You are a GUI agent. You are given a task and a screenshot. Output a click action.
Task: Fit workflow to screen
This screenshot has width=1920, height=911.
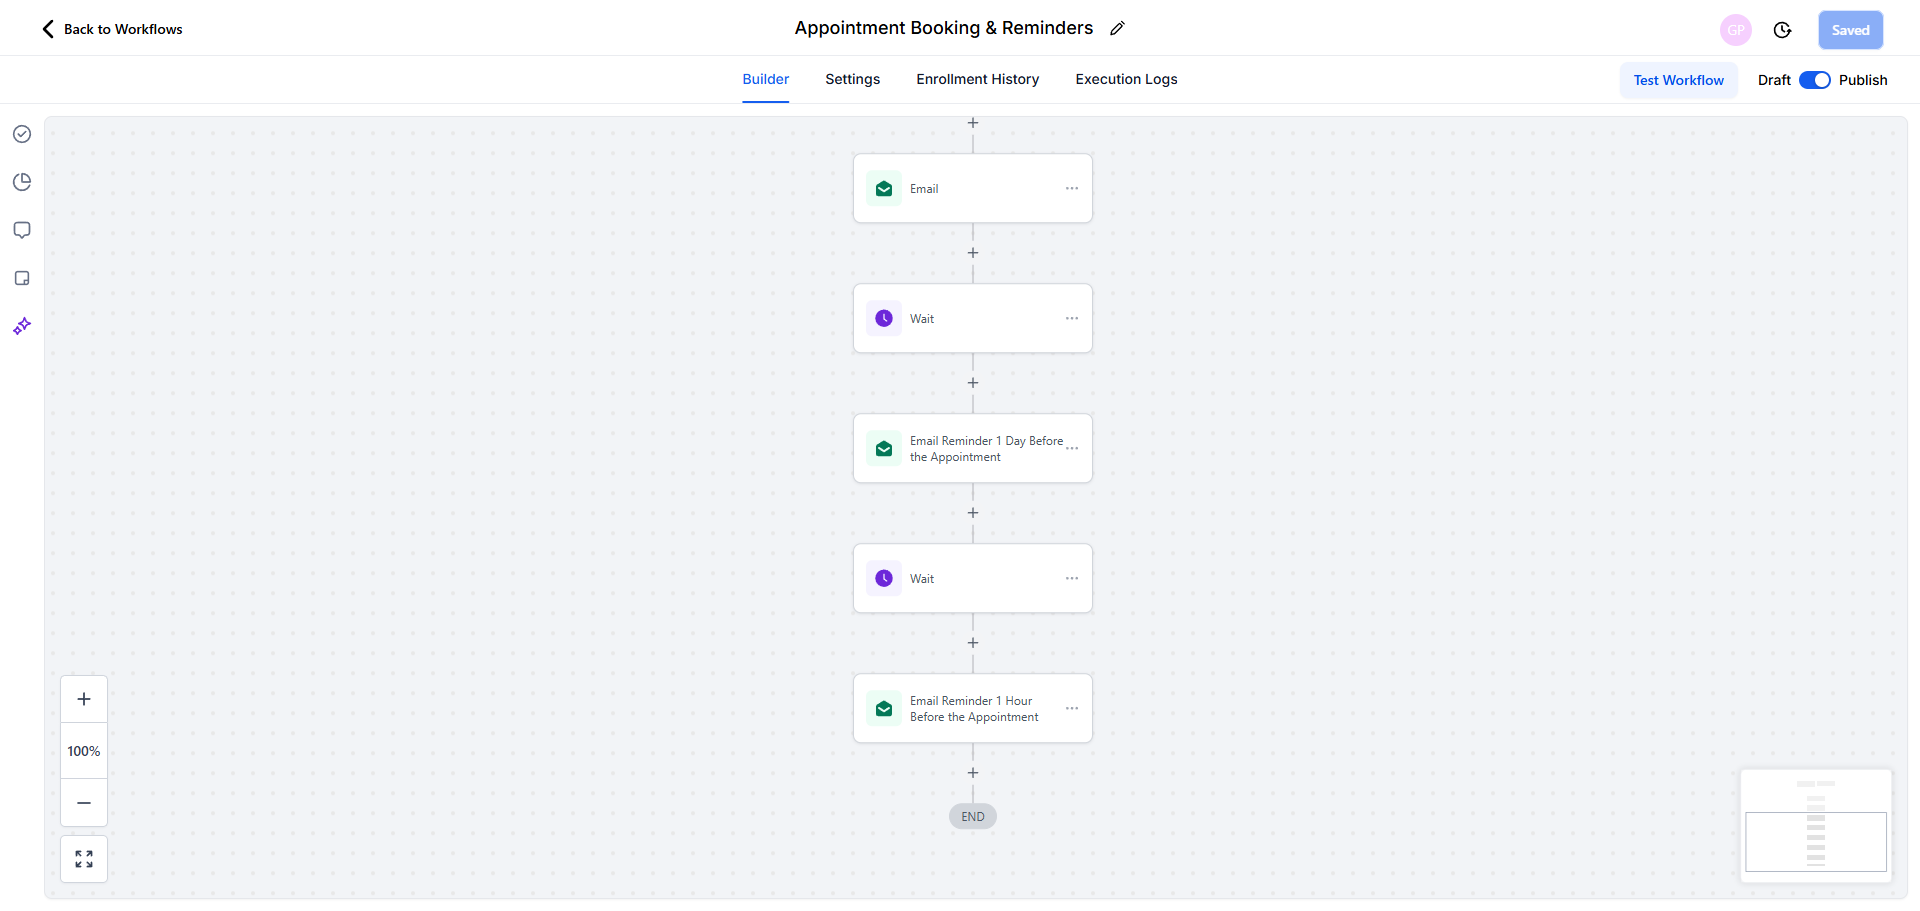pyautogui.click(x=84, y=859)
